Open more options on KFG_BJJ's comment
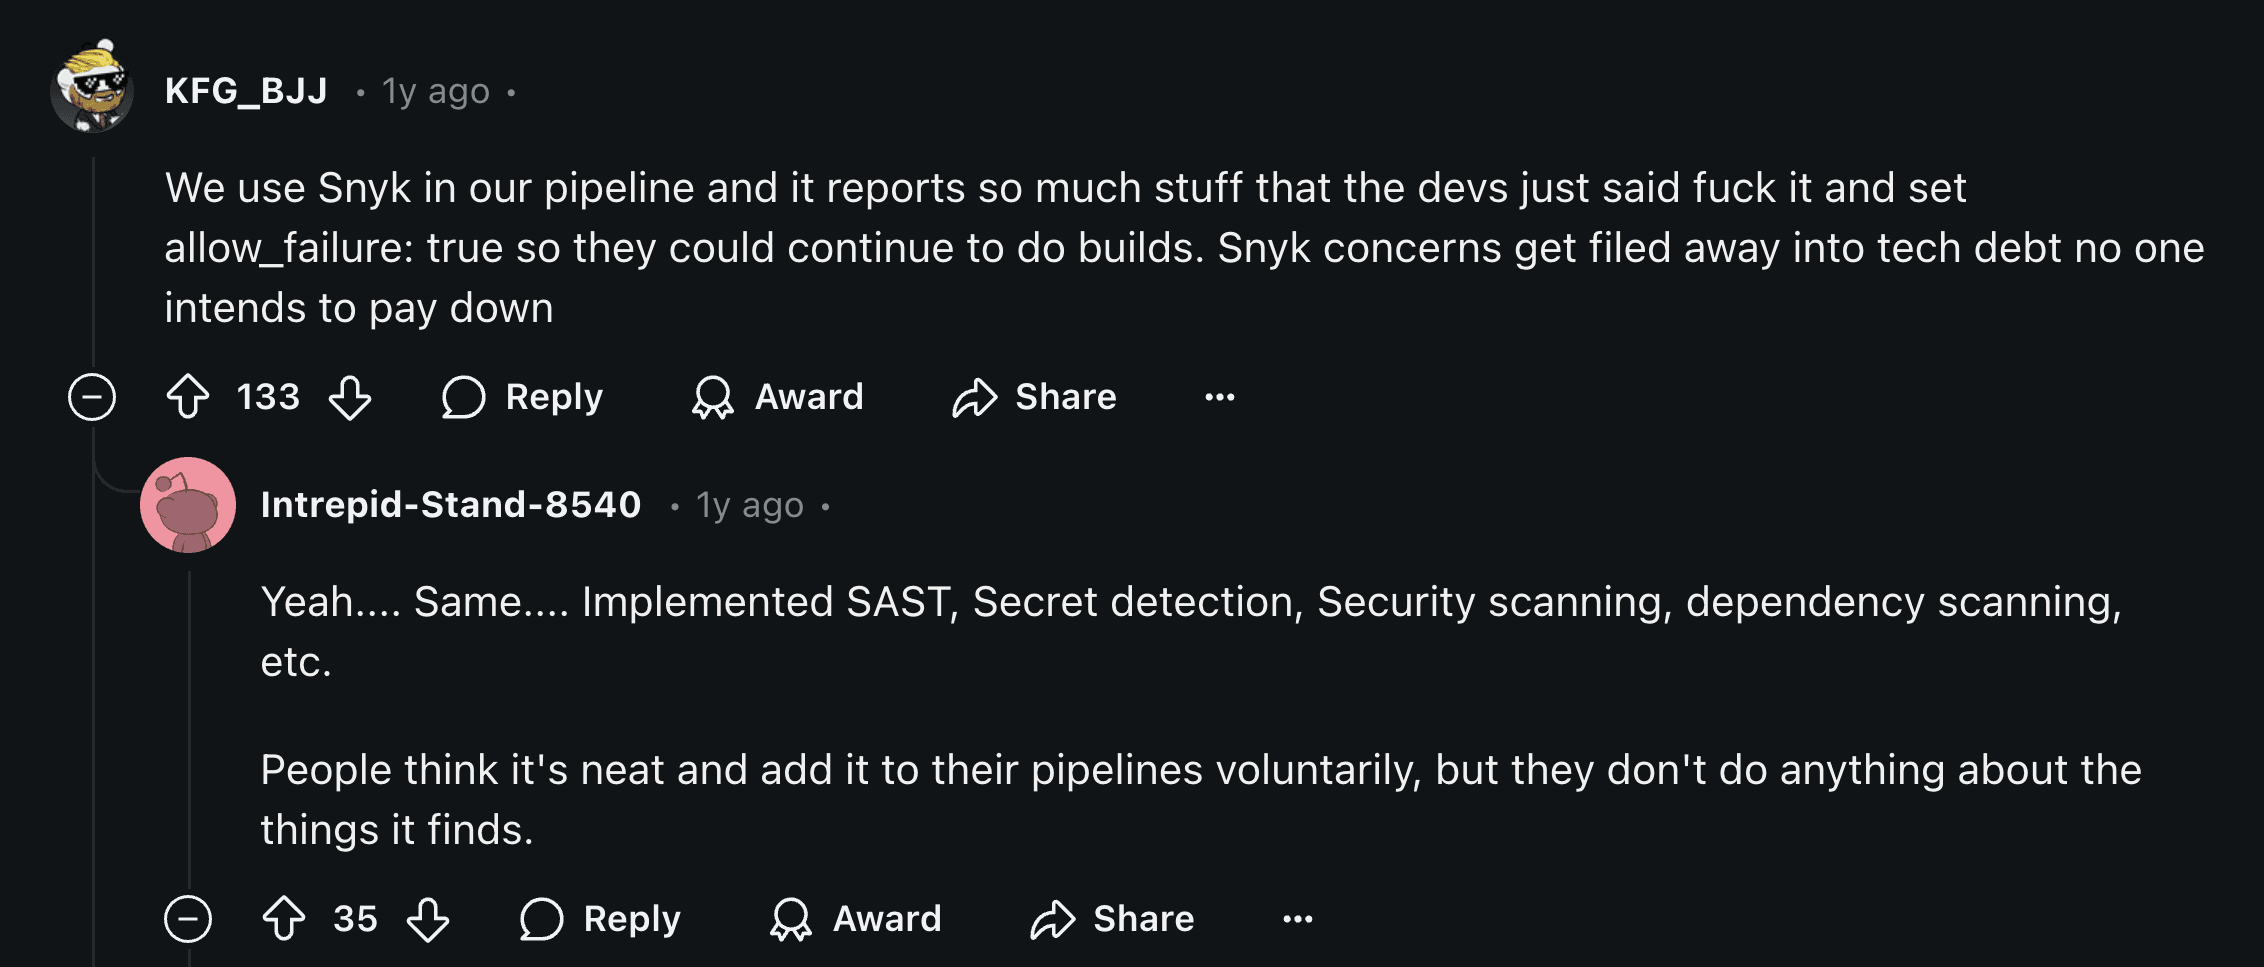Image resolution: width=2264 pixels, height=967 pixels. (1219, 397)
